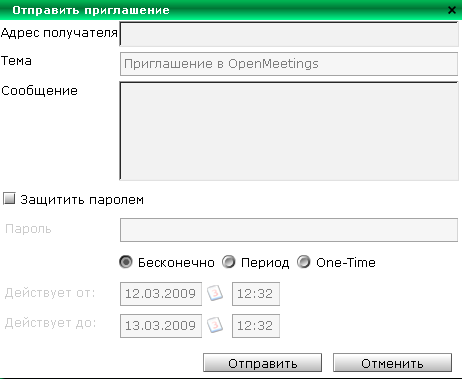462x379 pixels.
Task: Click inside the Сообщение text area
Action: pyautogui.click(x=289, y=131)
